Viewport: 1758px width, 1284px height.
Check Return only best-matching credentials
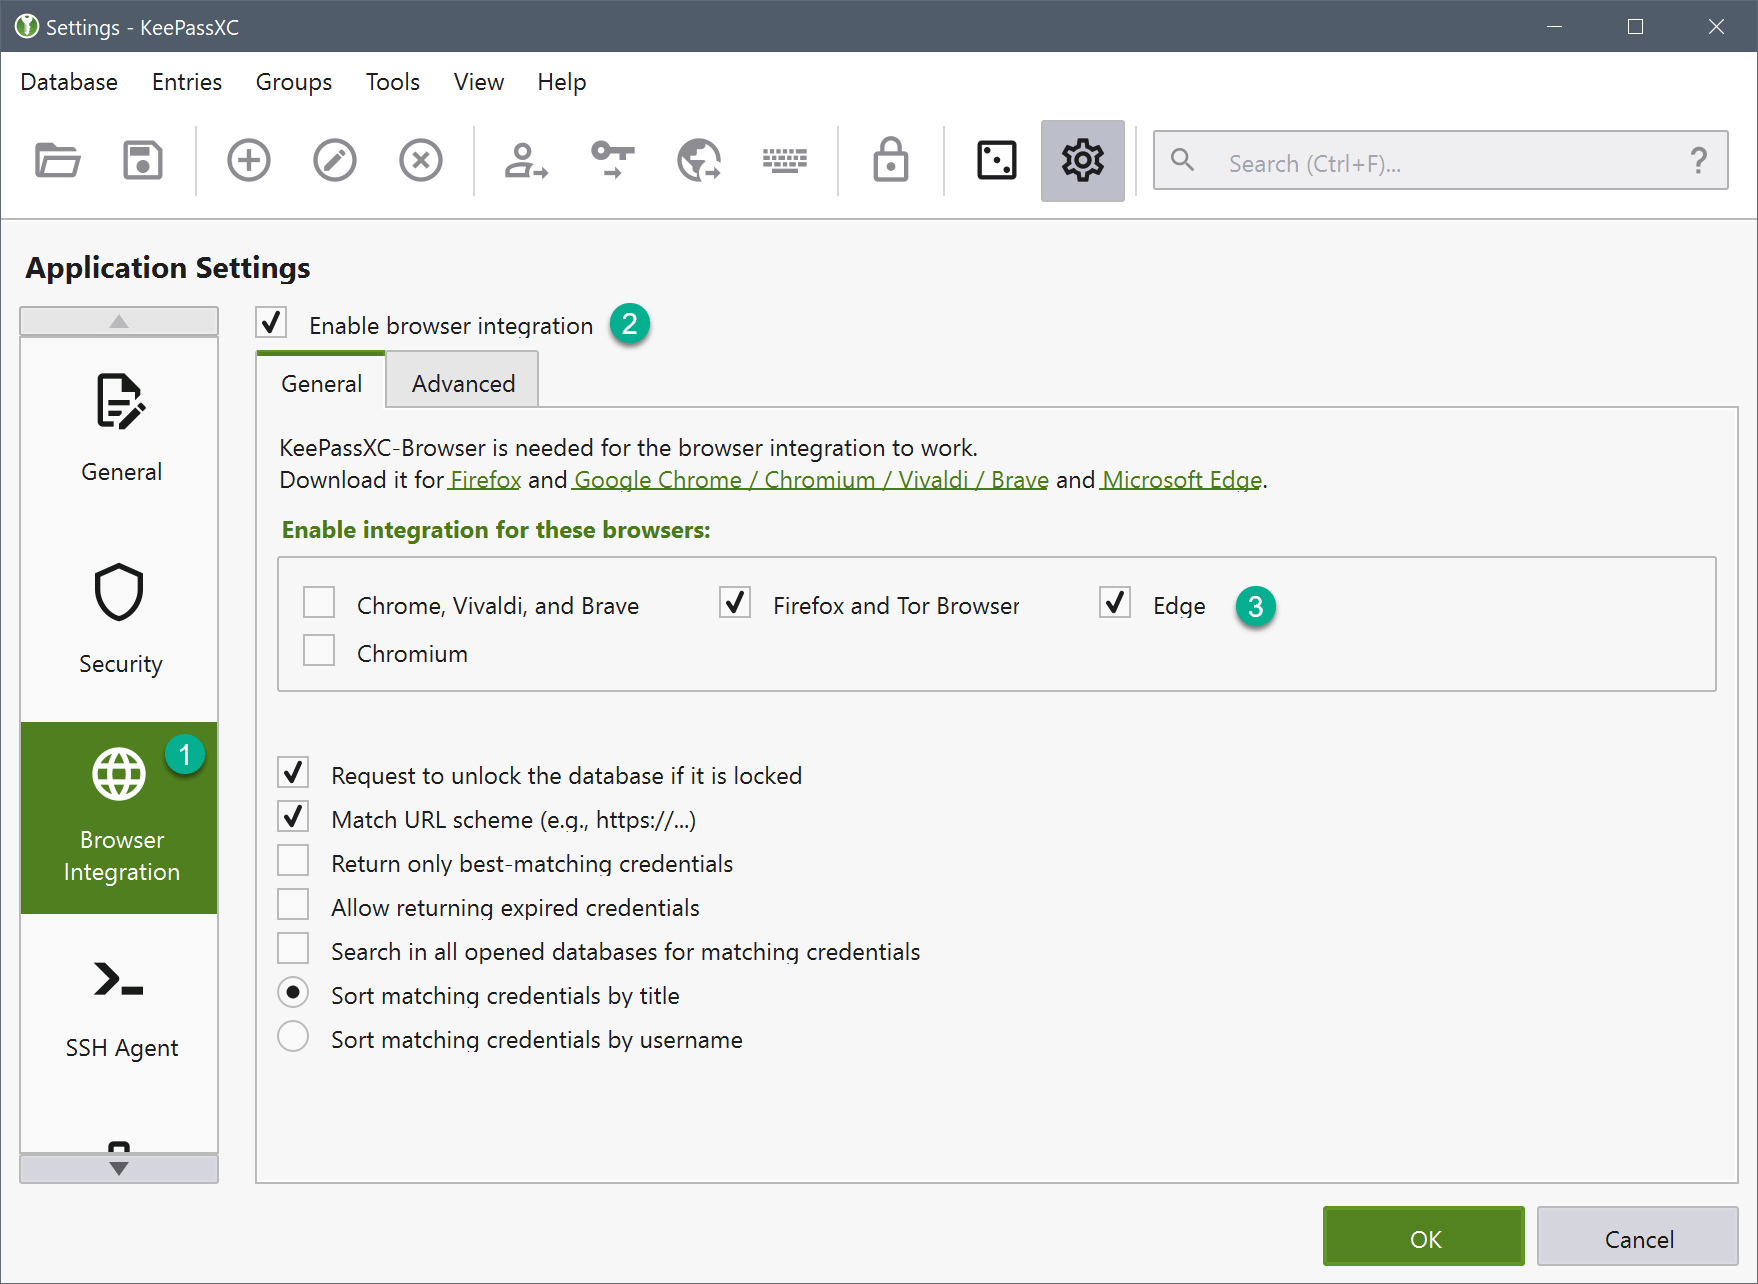pyautogui.click(x=294, y=862)
